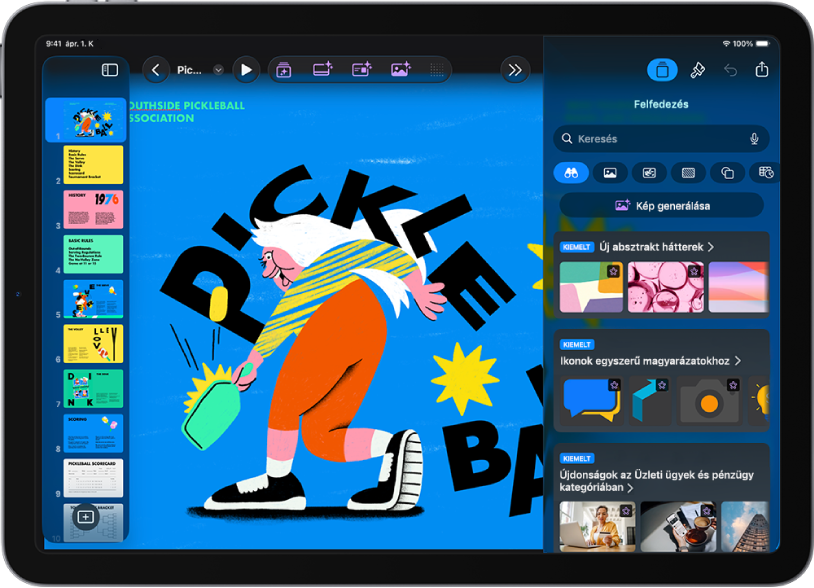Tap the dotted grid handle in toolbar
Image resolution: width=814 pixels, height=588 pixels.
pyautogui.click(x=437, y=70)
